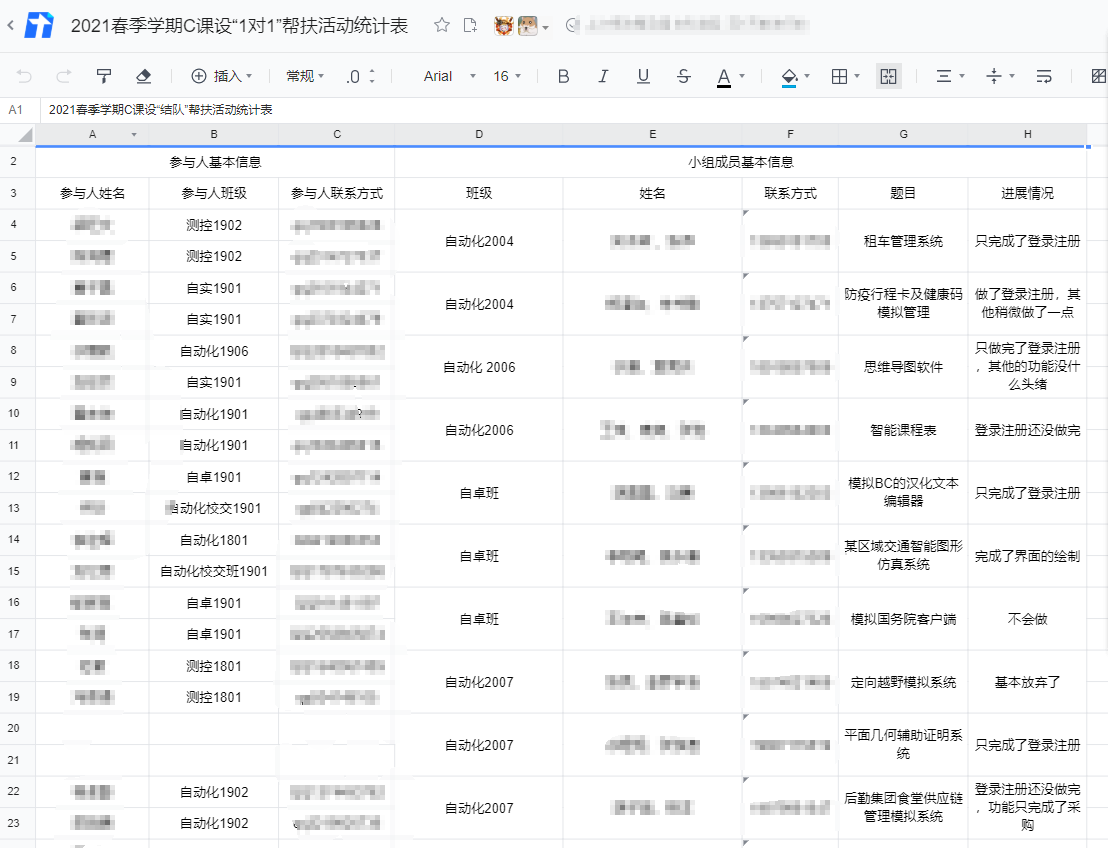Toggle underline formatting
The height and width of the screenshot is (848, 1108).
click(x=643, y=76)
